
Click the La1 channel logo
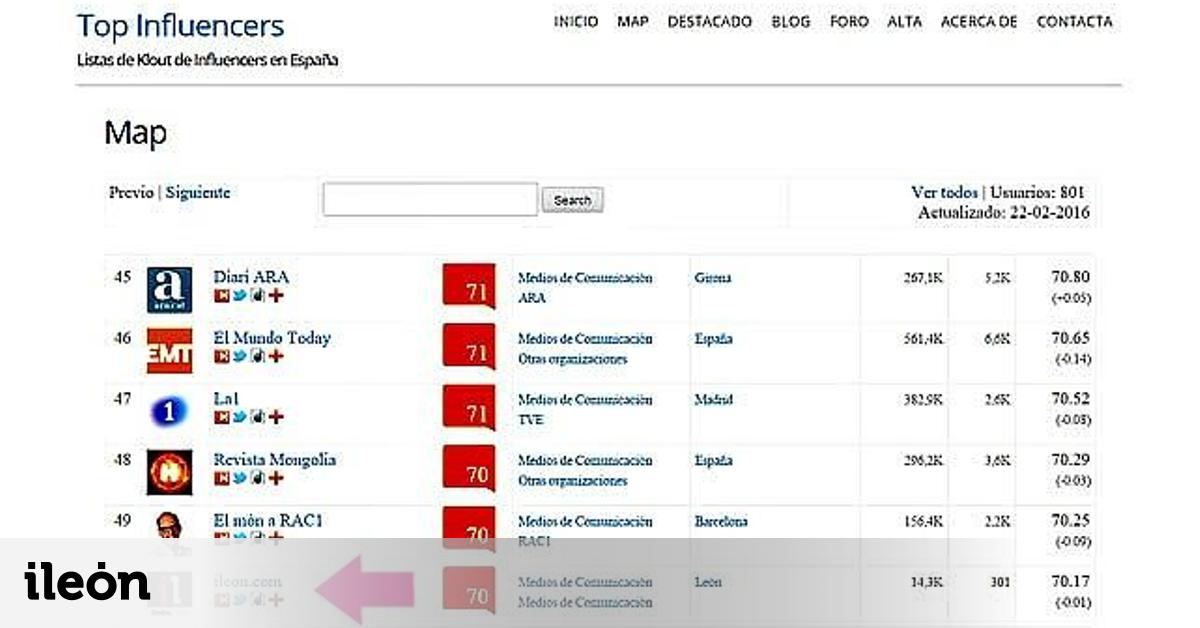[x=168, y=409]
